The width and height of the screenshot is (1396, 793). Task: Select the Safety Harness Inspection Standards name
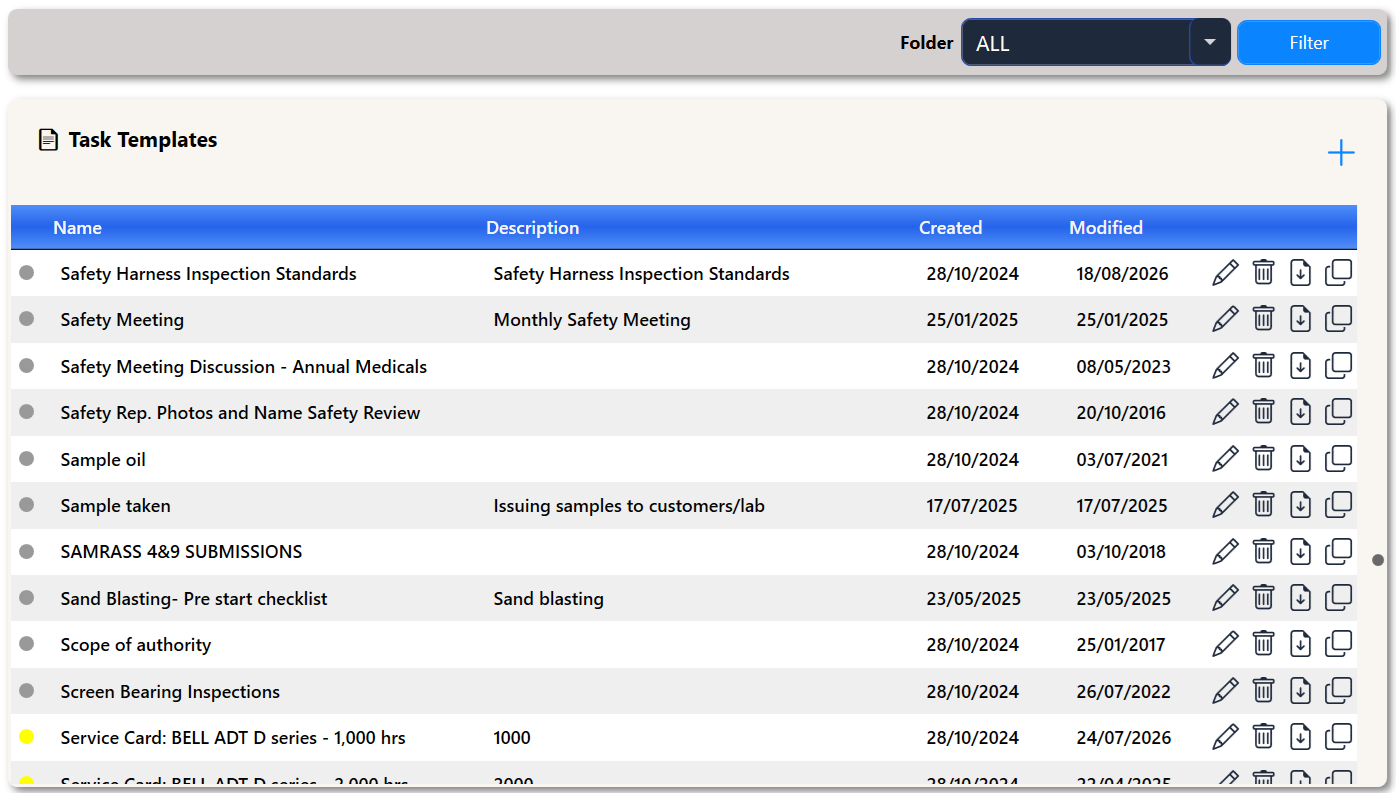tap(208, 273)
